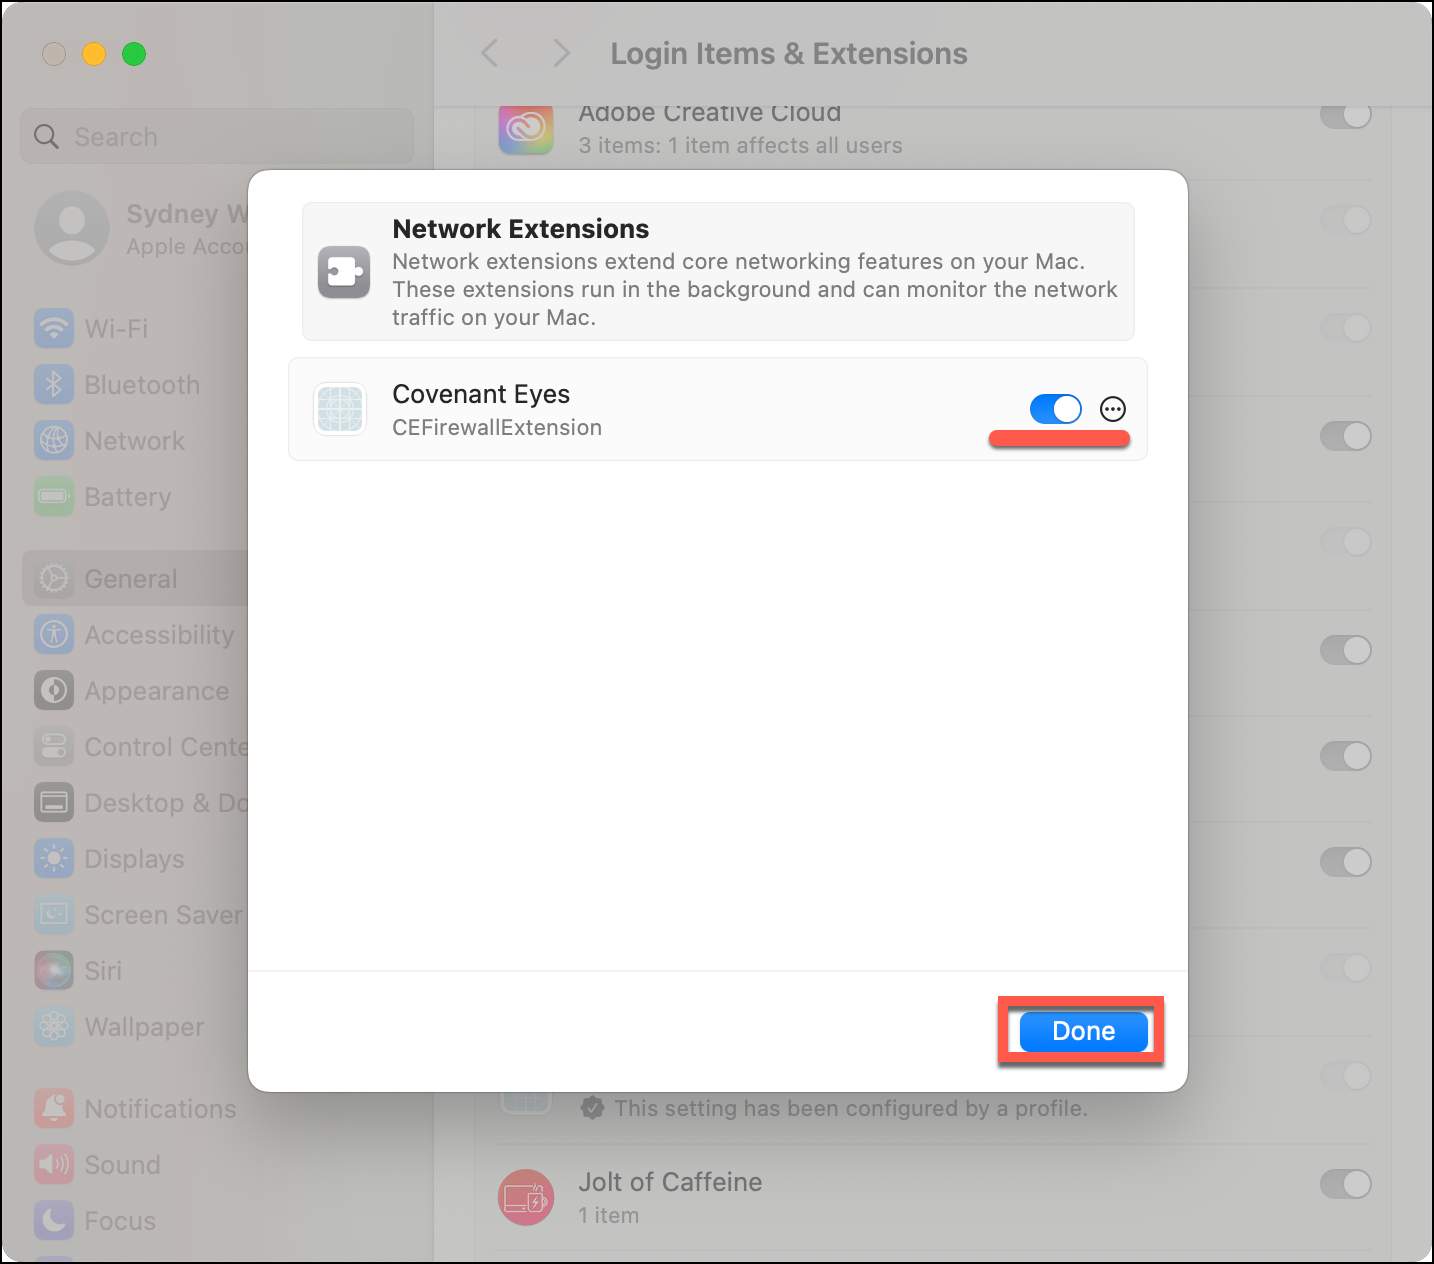The width and height of the screenshot is (1434, 1264).
Task: Open Desktop & Dock icon in sidebar
Action: pyautogui.click(x=54, y=802)
